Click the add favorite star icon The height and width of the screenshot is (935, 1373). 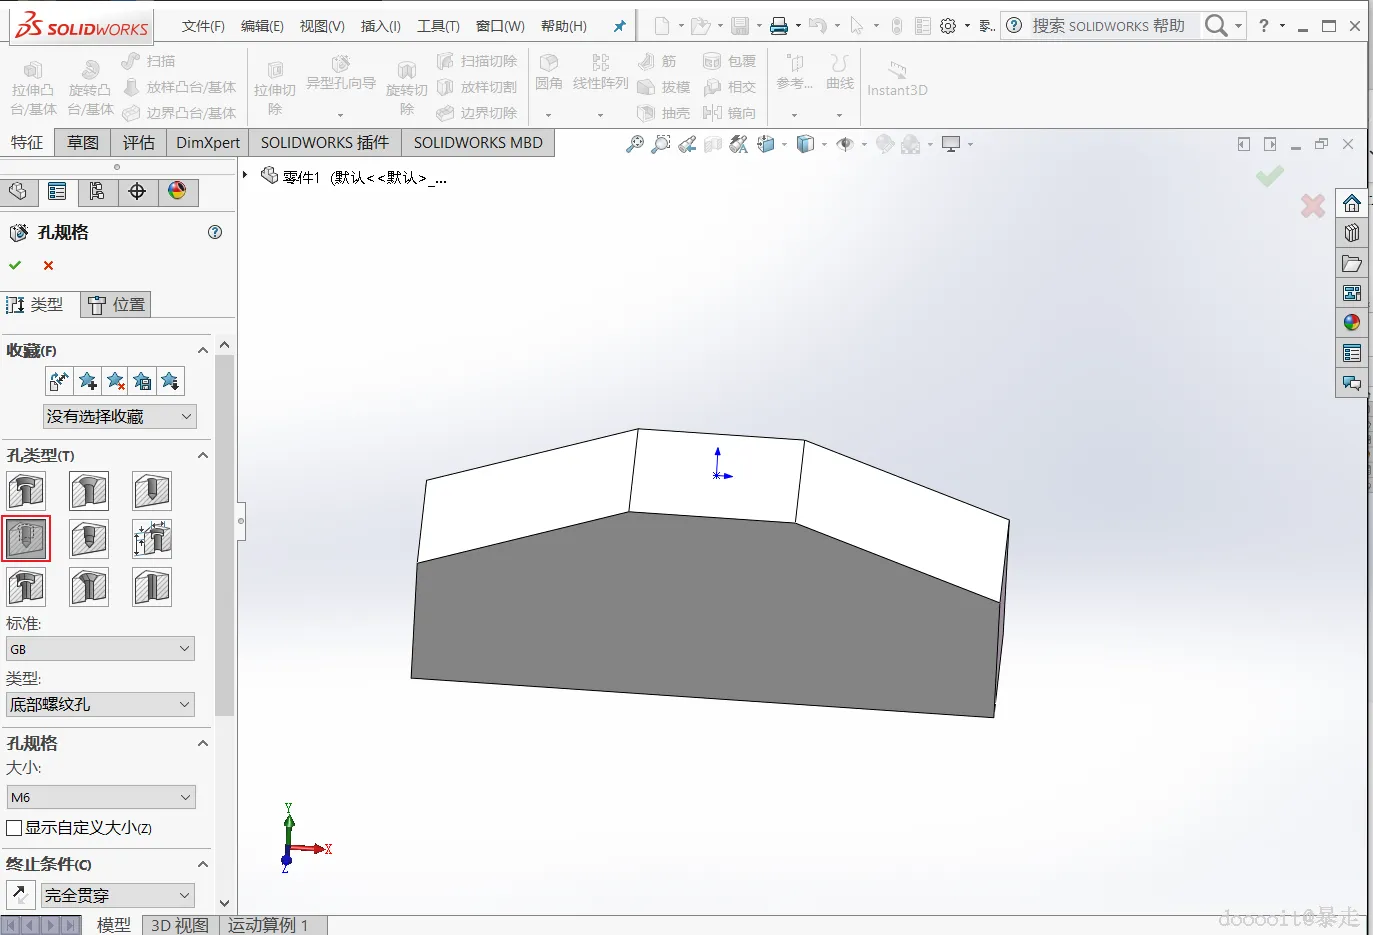tap(88, 381)
